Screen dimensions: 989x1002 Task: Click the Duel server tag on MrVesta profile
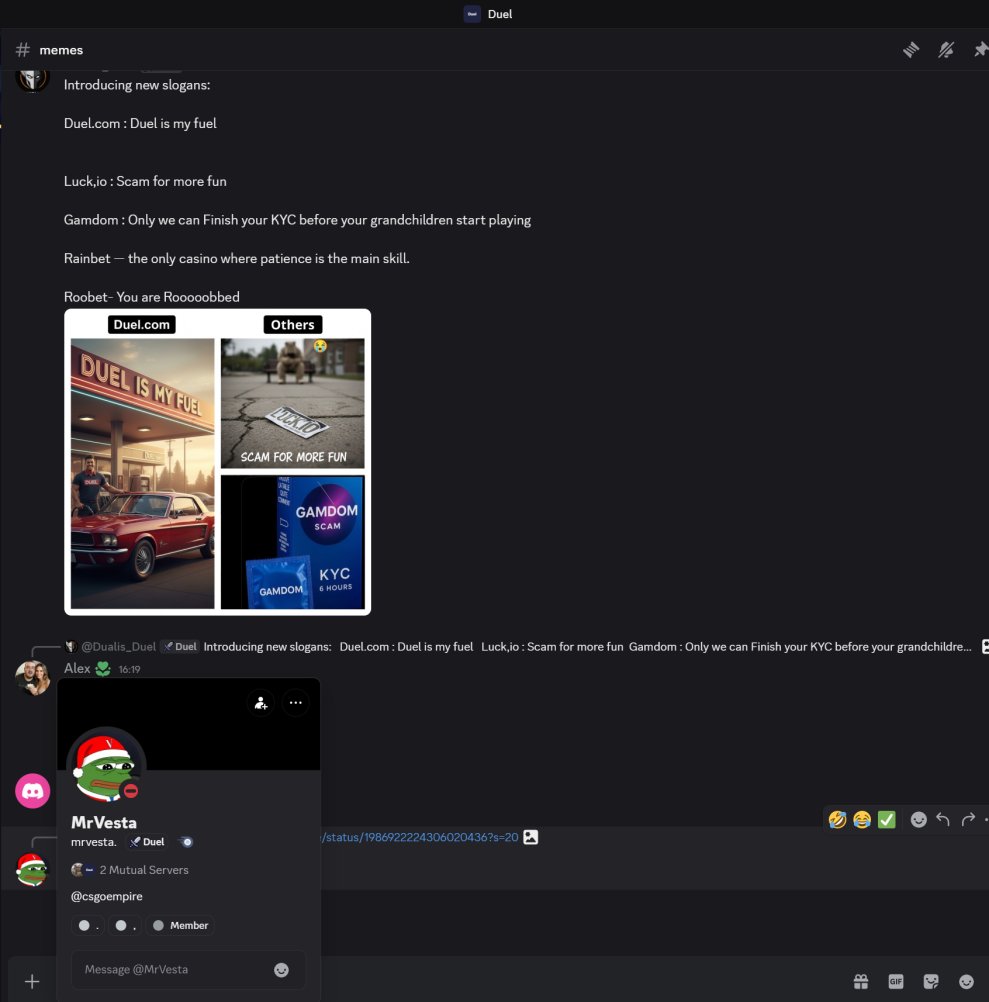coord(147,842)
